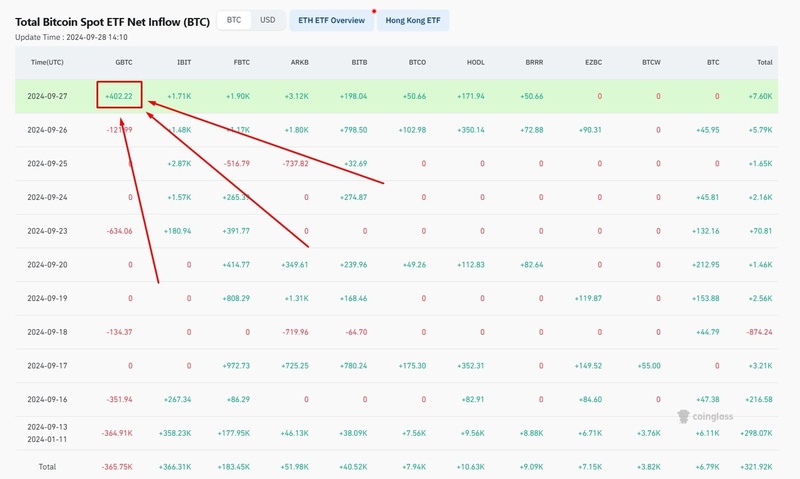Screen dimensions: 800x479
Task: Select the 2024-09-17 date cell
Action: 47,365
